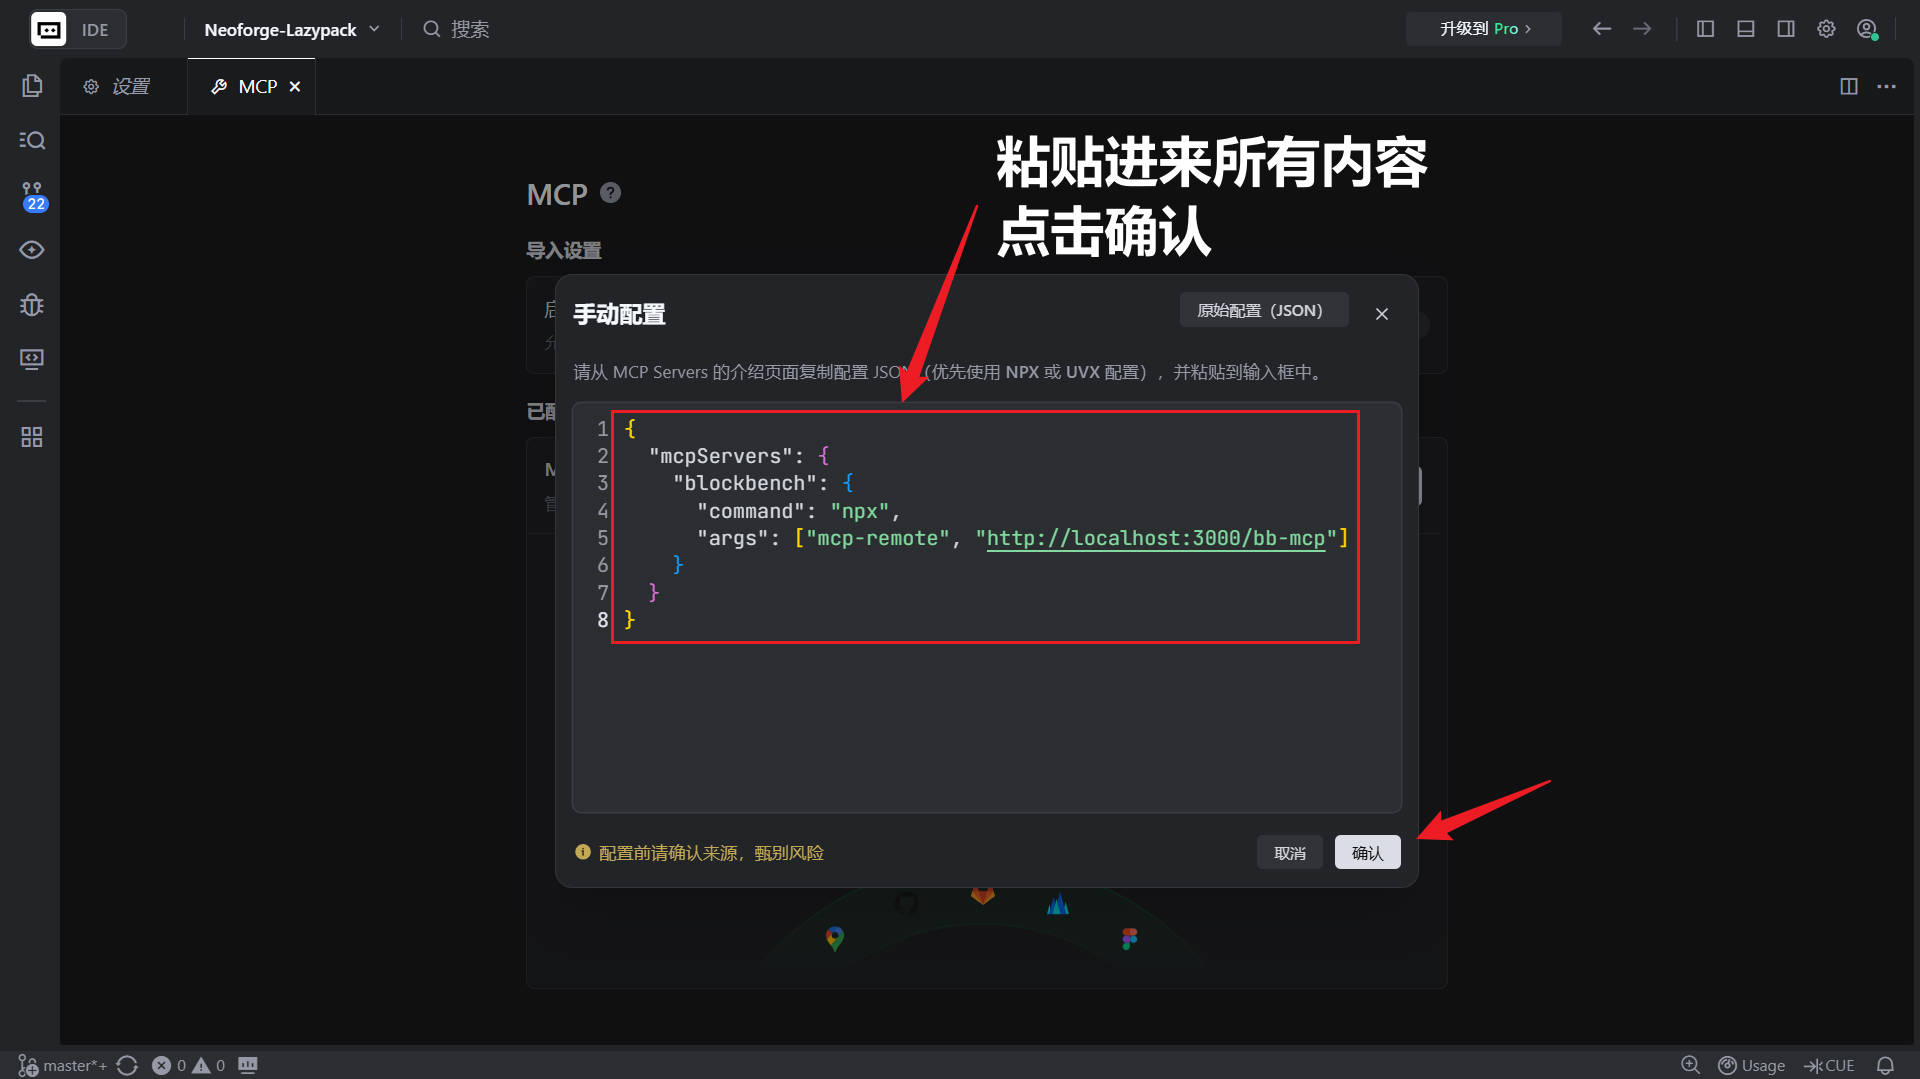
Task: Navigate forward with the right arrow
Action: tap(1642, 29)
